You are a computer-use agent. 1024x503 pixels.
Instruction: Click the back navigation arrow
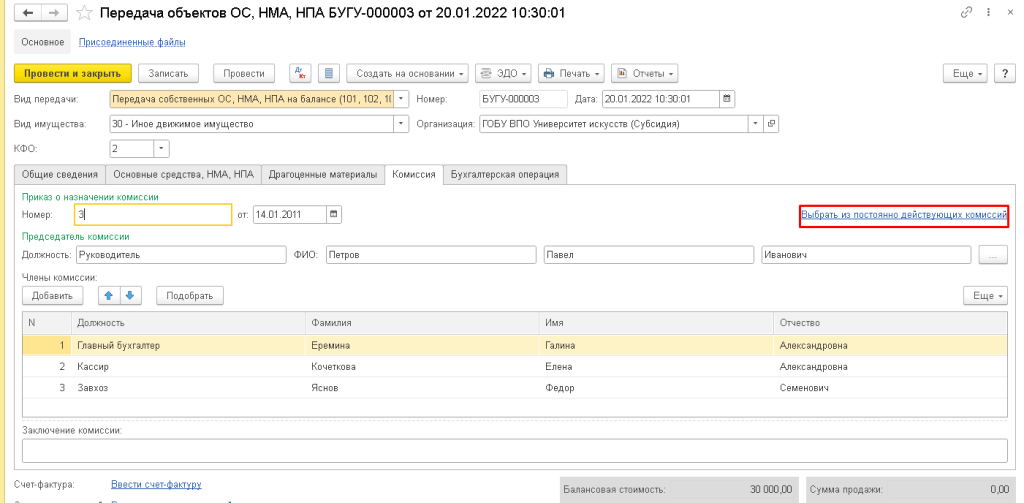(x=27, y=13)
